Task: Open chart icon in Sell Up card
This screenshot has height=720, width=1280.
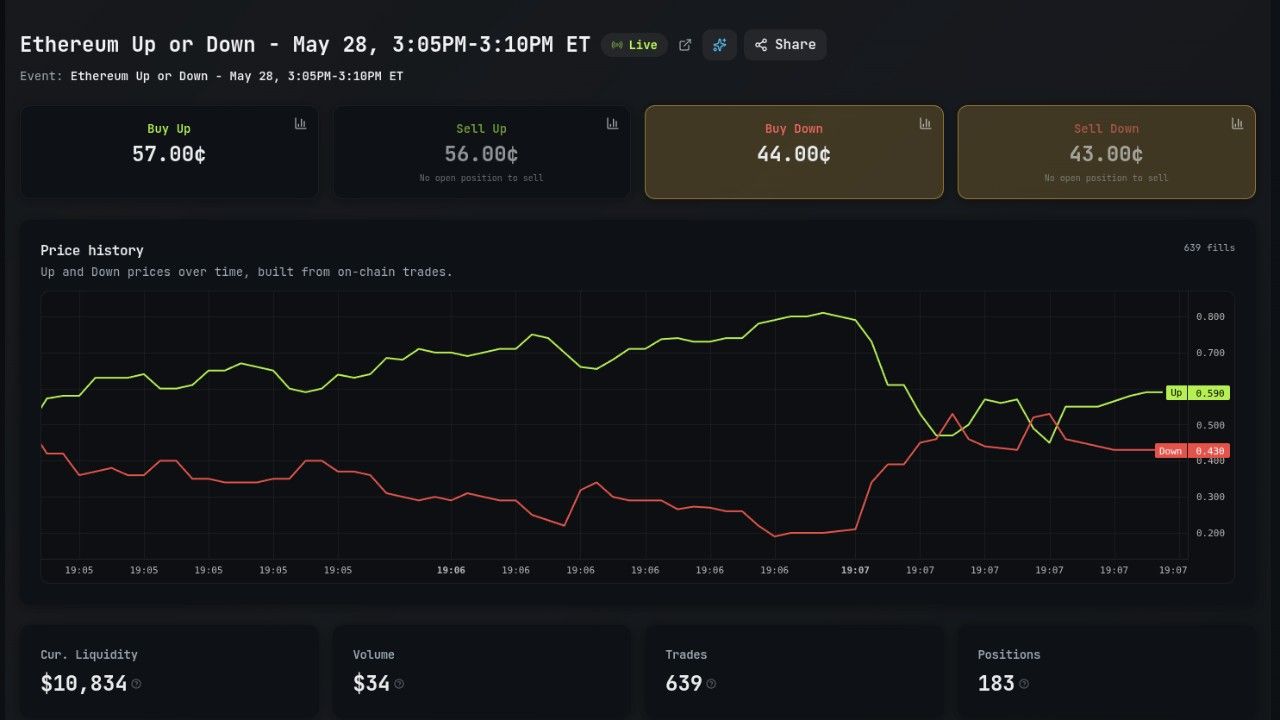Action: pyautogui.click(x=612, y=123)
